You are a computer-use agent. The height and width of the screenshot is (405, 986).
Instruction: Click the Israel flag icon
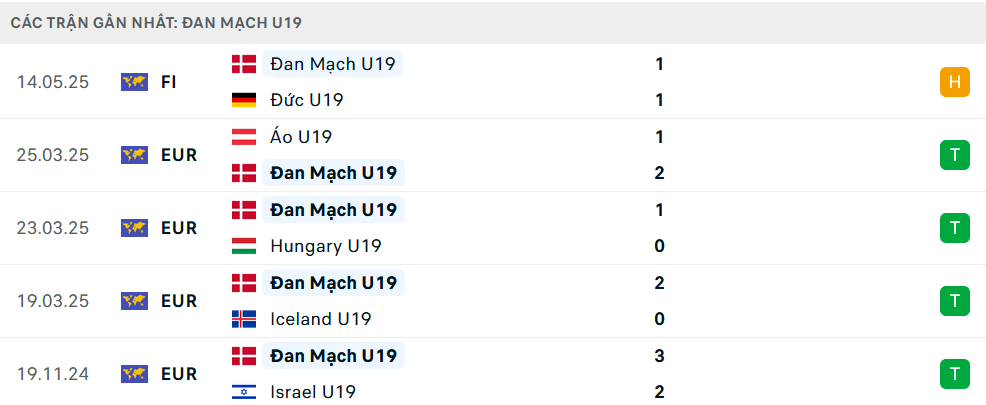244,392
